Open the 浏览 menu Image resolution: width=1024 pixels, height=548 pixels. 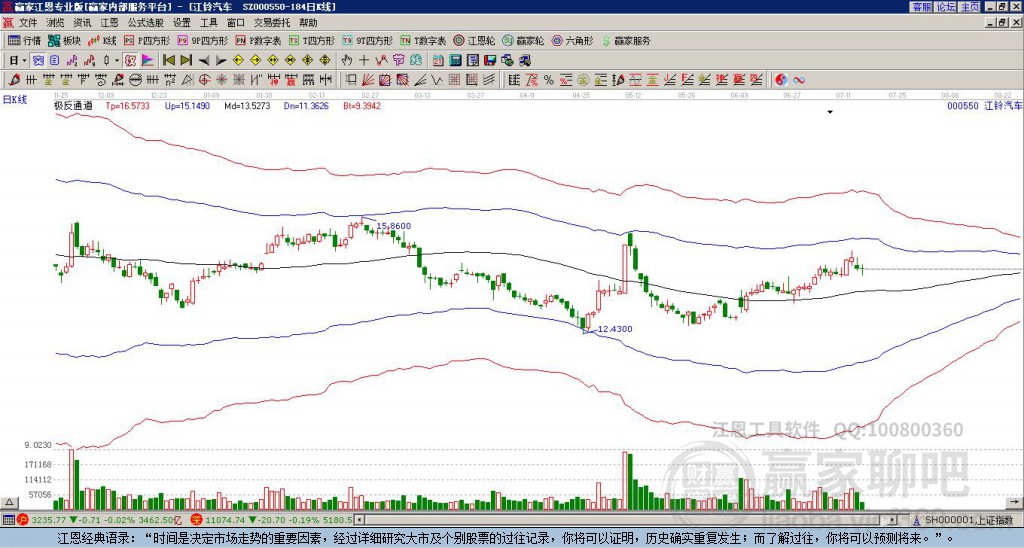click(x=56, y=23)
